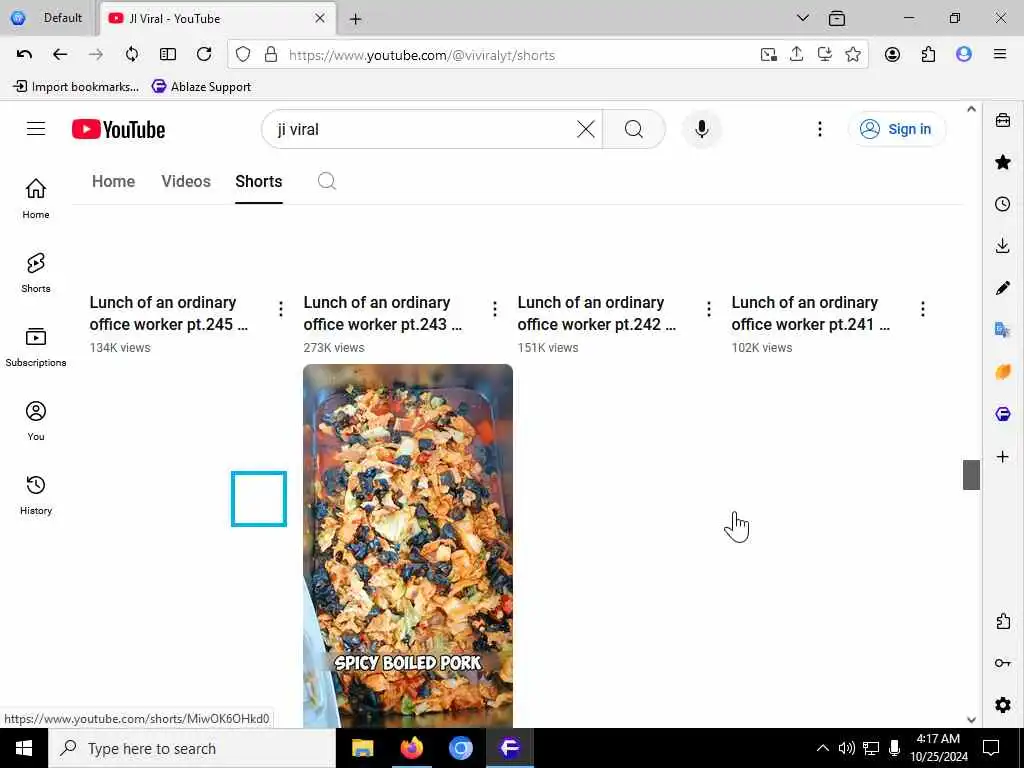Open the YouTube hamburger guide menu
1024x768 pixels.
(x=36, y=129)
